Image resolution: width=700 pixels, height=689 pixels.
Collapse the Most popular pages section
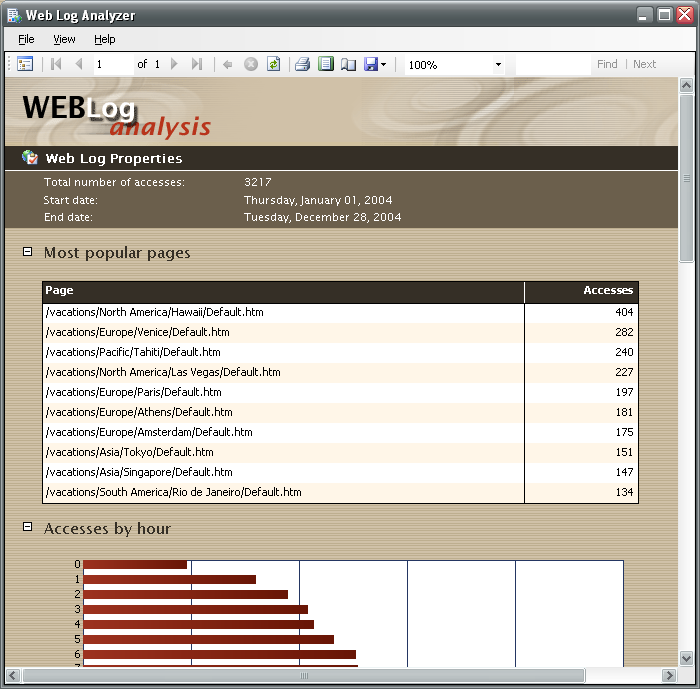[x=28, y=252]
